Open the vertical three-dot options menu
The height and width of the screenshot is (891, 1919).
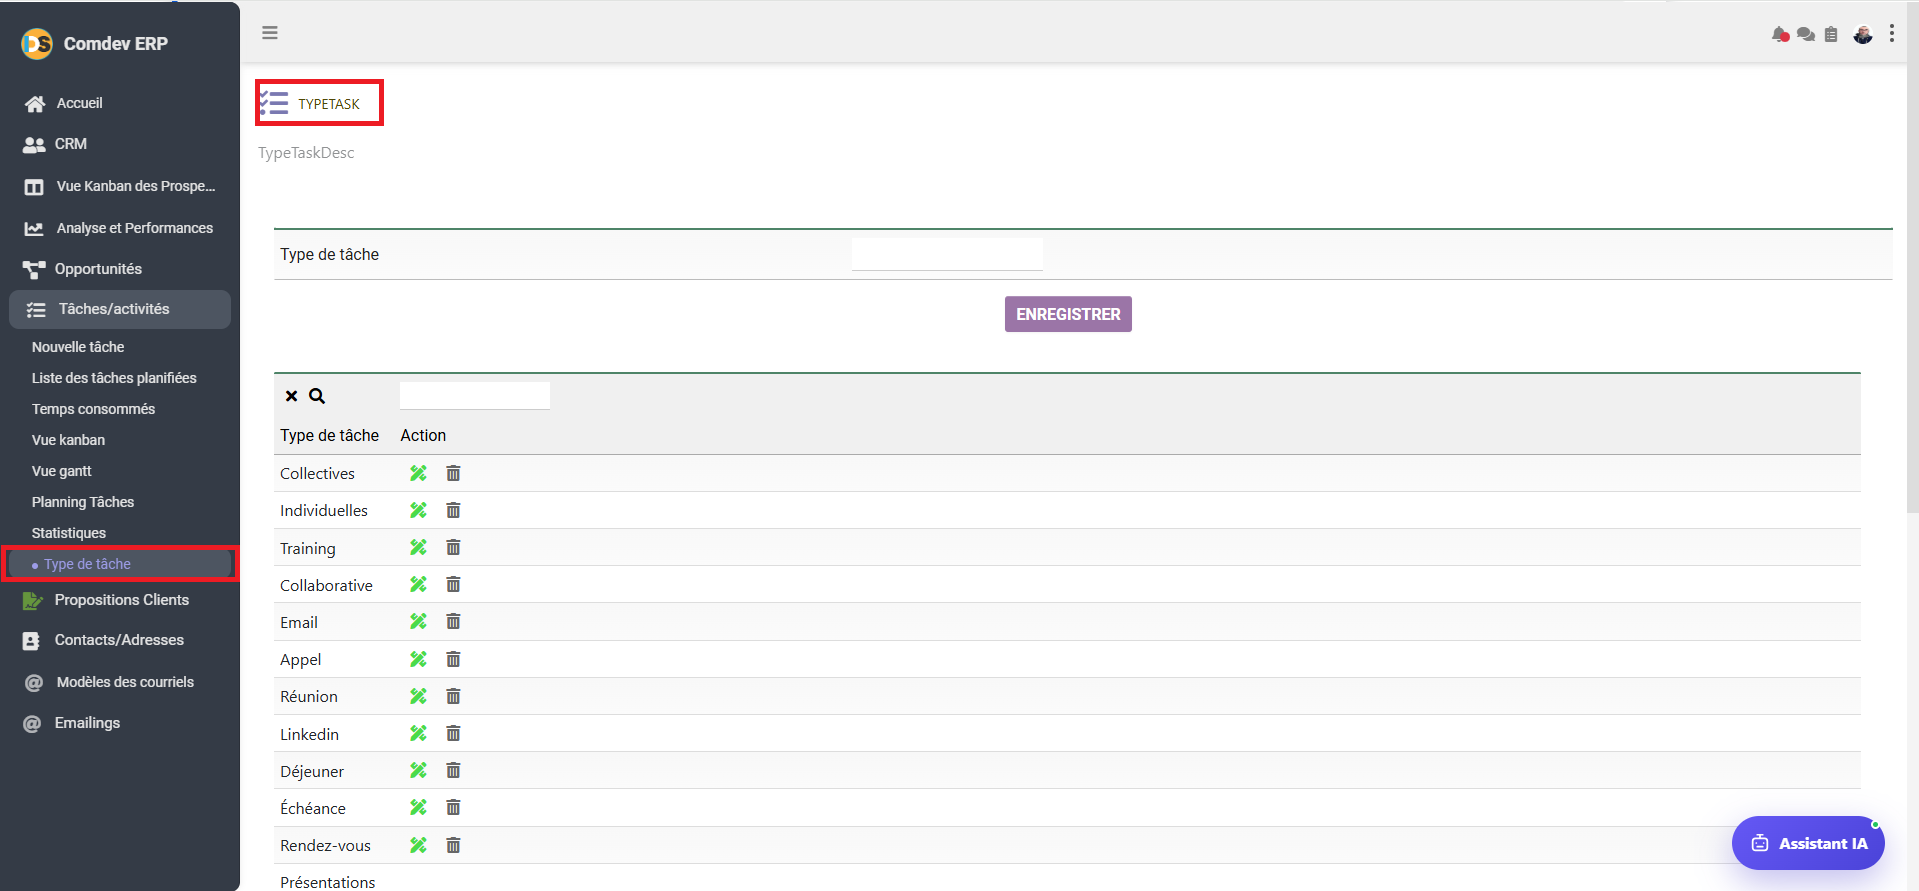tap(1892, 33)
